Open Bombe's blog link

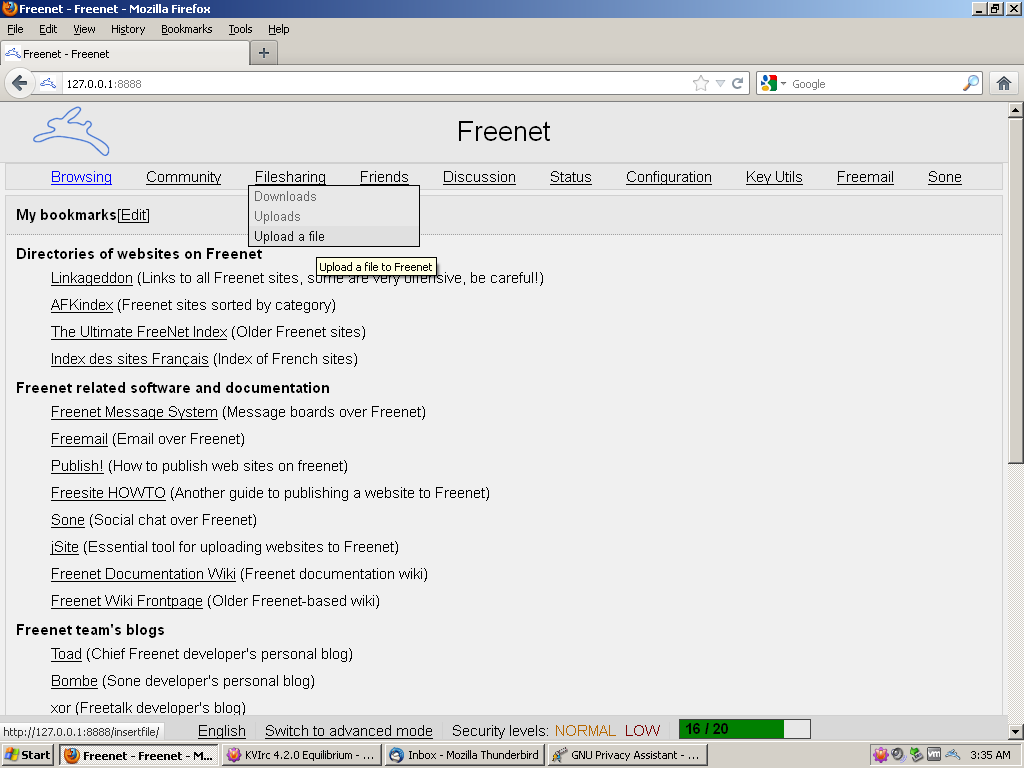click(x=74, y=681)
